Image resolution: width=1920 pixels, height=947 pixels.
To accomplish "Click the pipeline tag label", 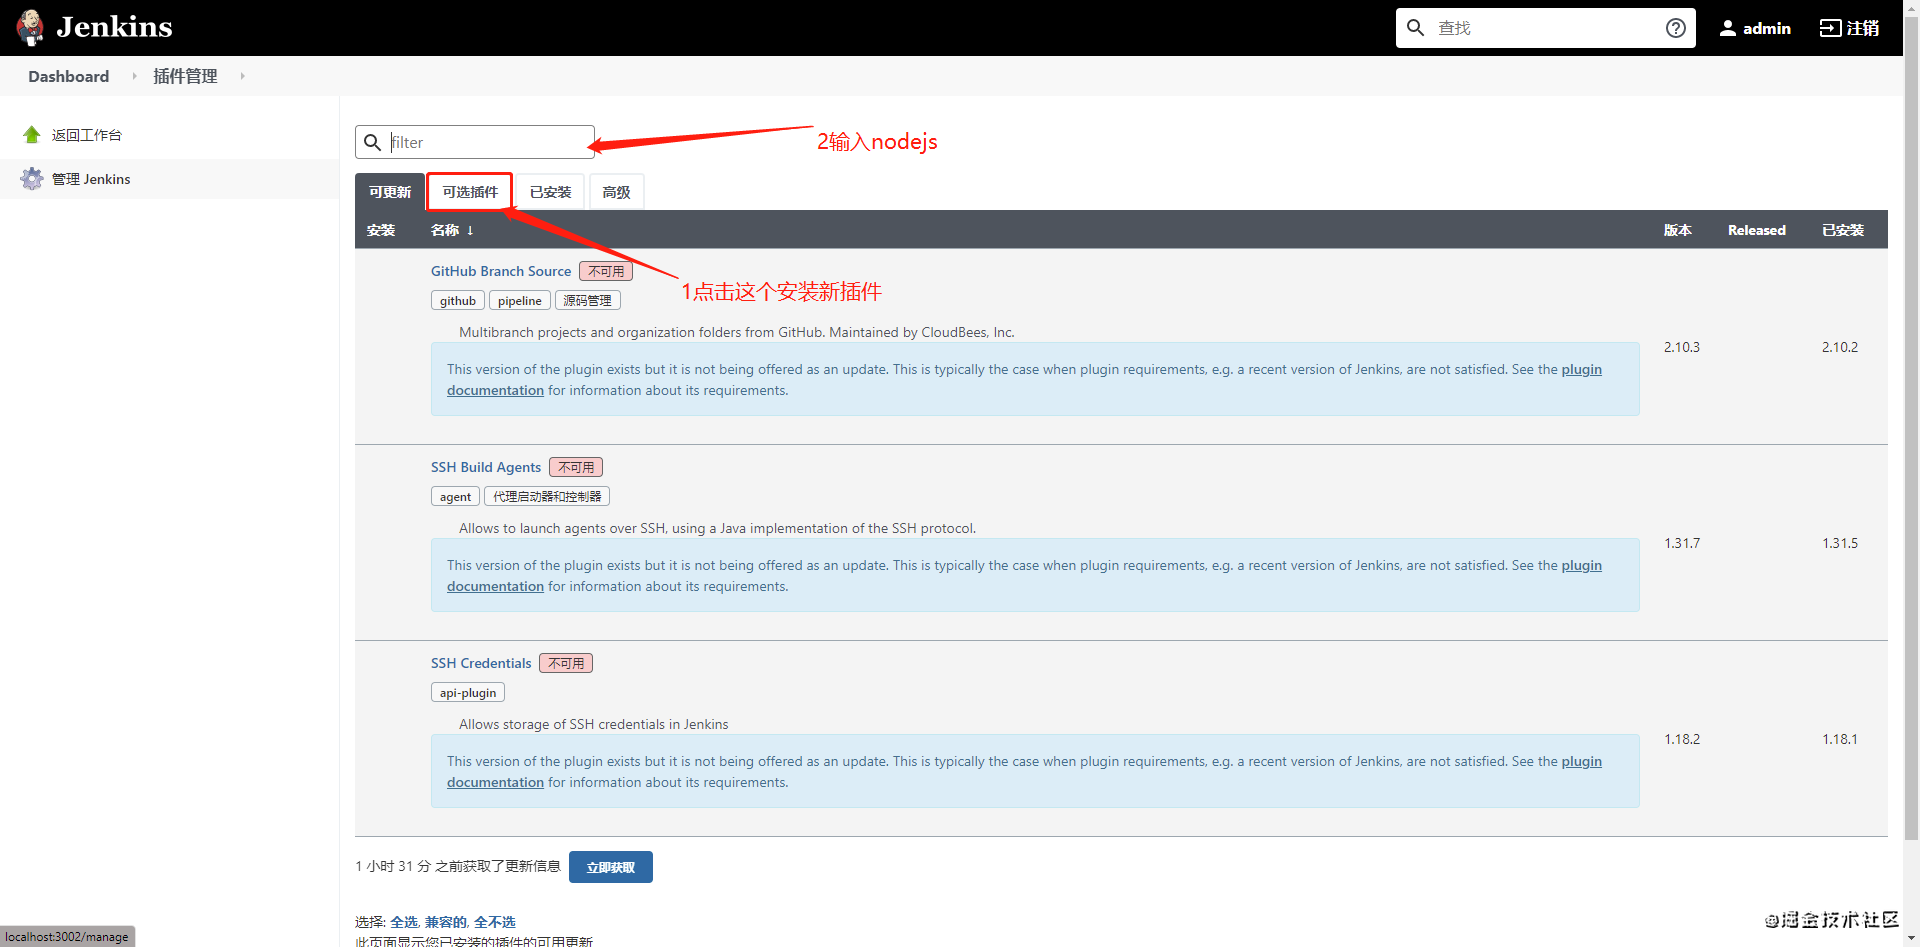I will pos(520,300).
